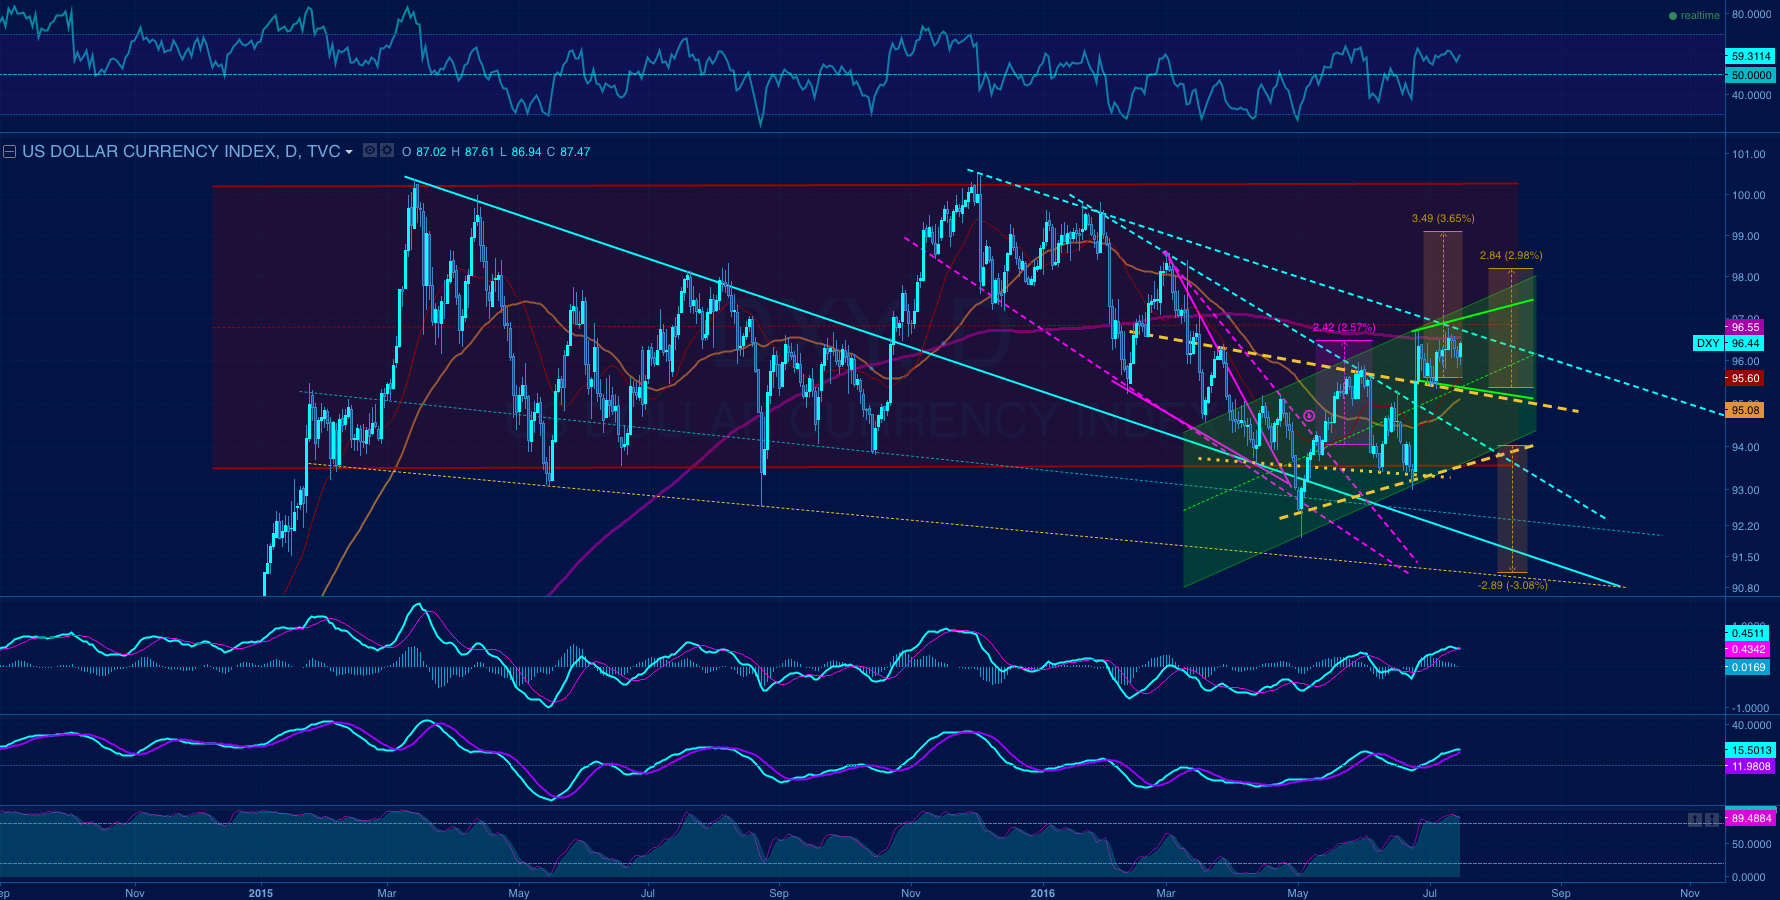This screenshot has width=1780, height=900.
Task: Click the close value C 87.47
Action: pos(568,152)
